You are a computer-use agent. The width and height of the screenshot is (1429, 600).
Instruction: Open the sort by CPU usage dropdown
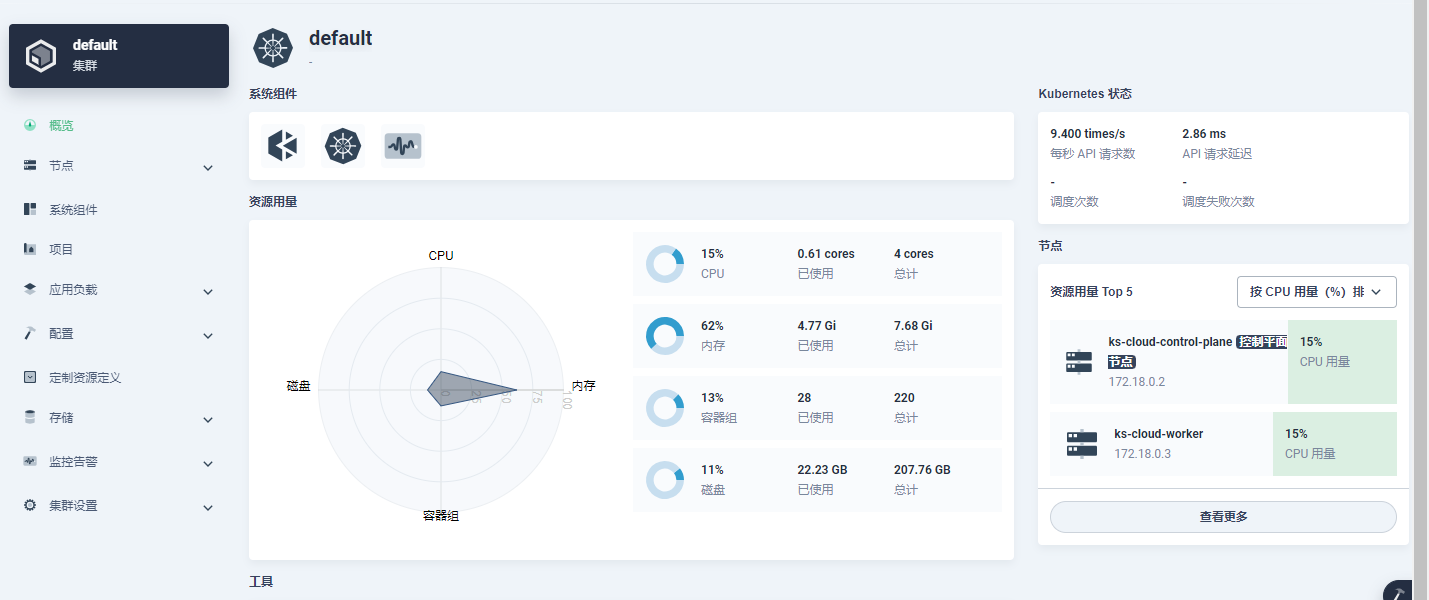[x=1316, y=292]
